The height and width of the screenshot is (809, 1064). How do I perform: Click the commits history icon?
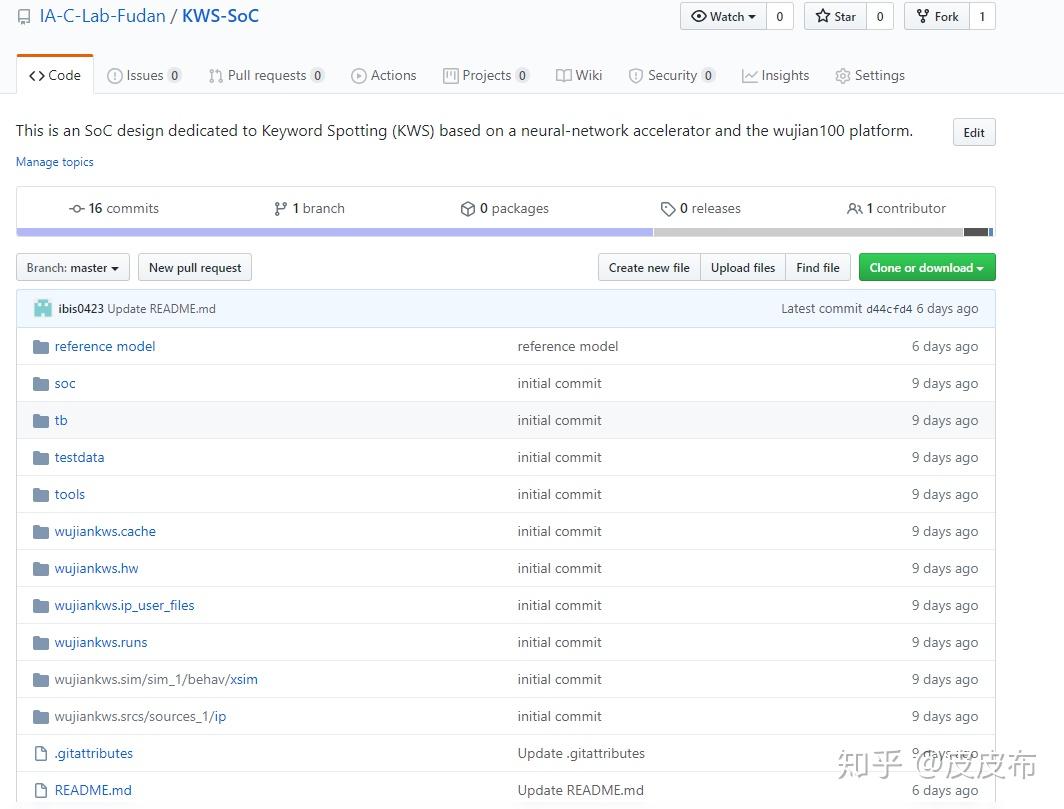click(77, 209)
